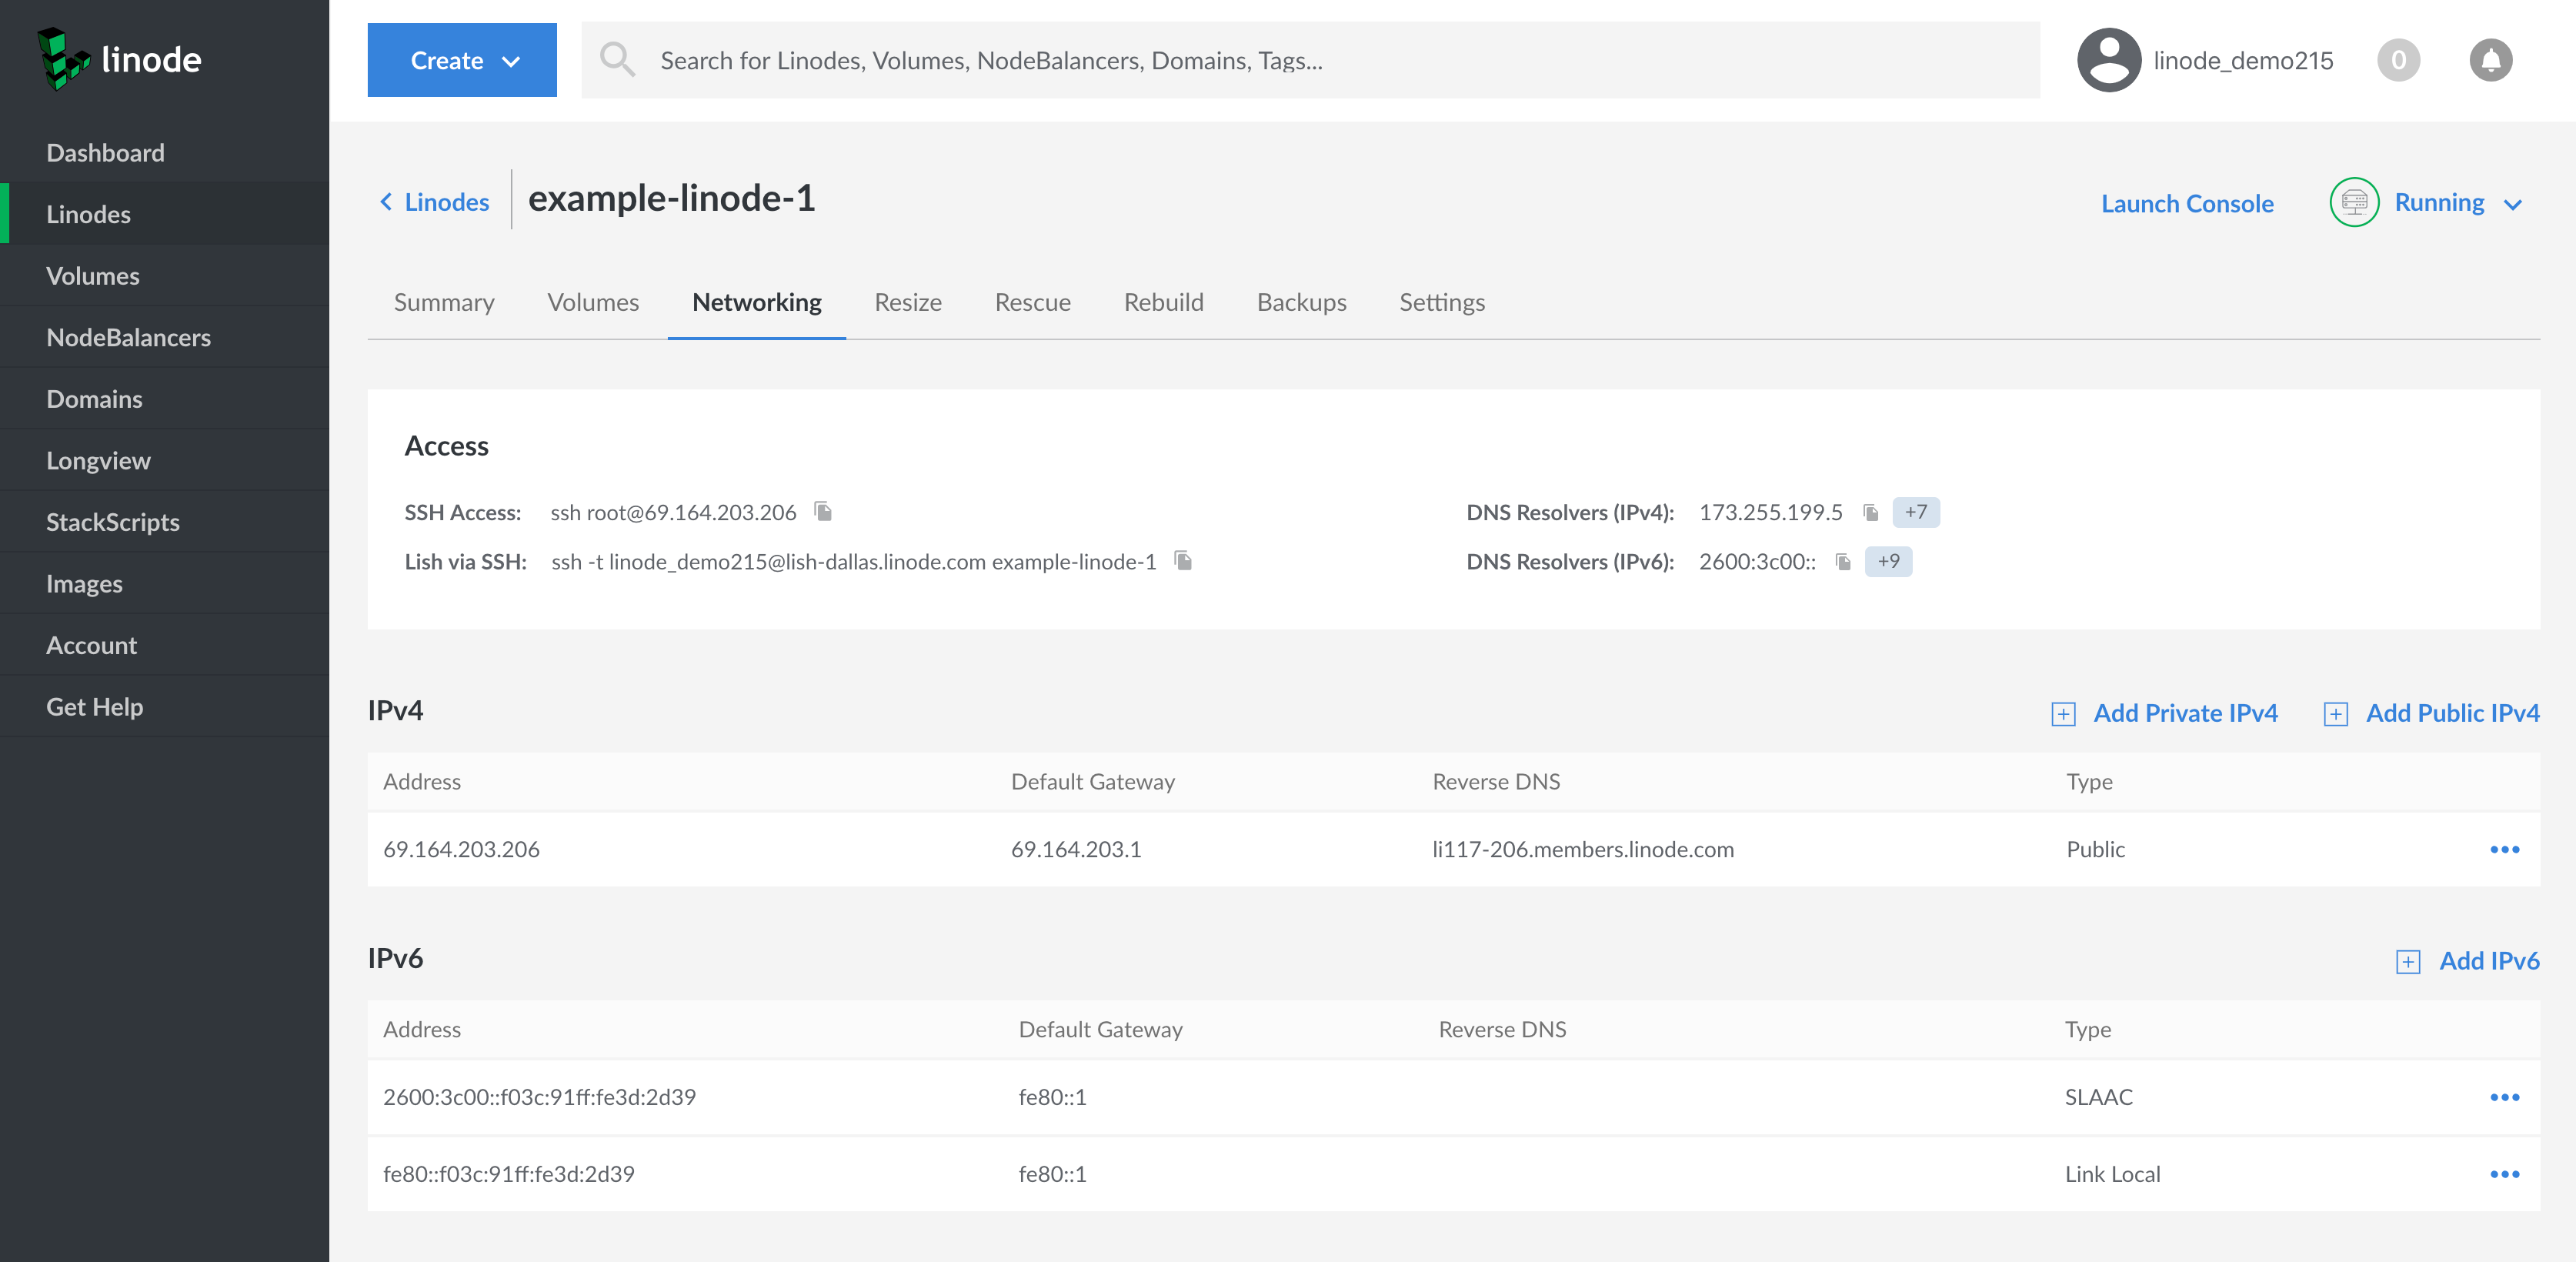The width and height of the screenshot is (2576, 1262).
Task: Click the Add IPv6 link
Action: click(x=2488, y=961)
